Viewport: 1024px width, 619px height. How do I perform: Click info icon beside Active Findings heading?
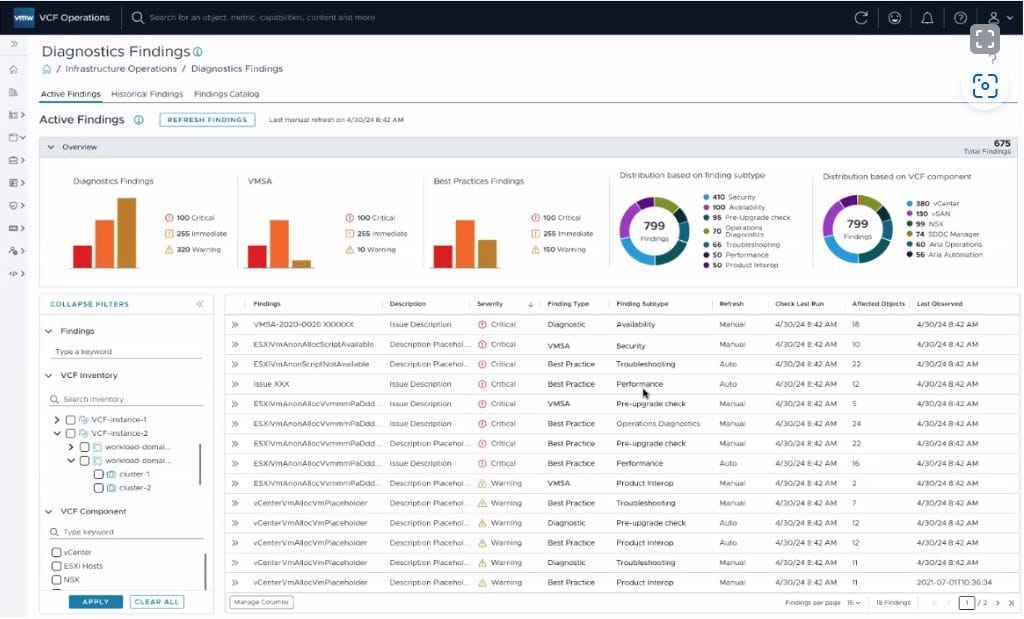pyautogui.click(x=138, y=120)
